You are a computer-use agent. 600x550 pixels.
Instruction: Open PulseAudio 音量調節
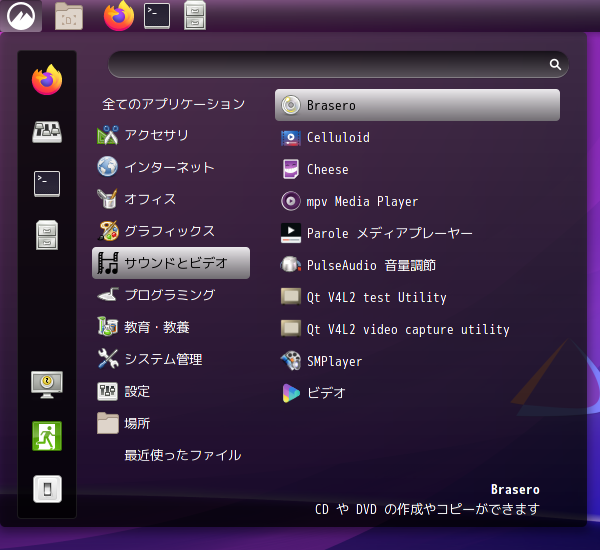click(417, 265)
